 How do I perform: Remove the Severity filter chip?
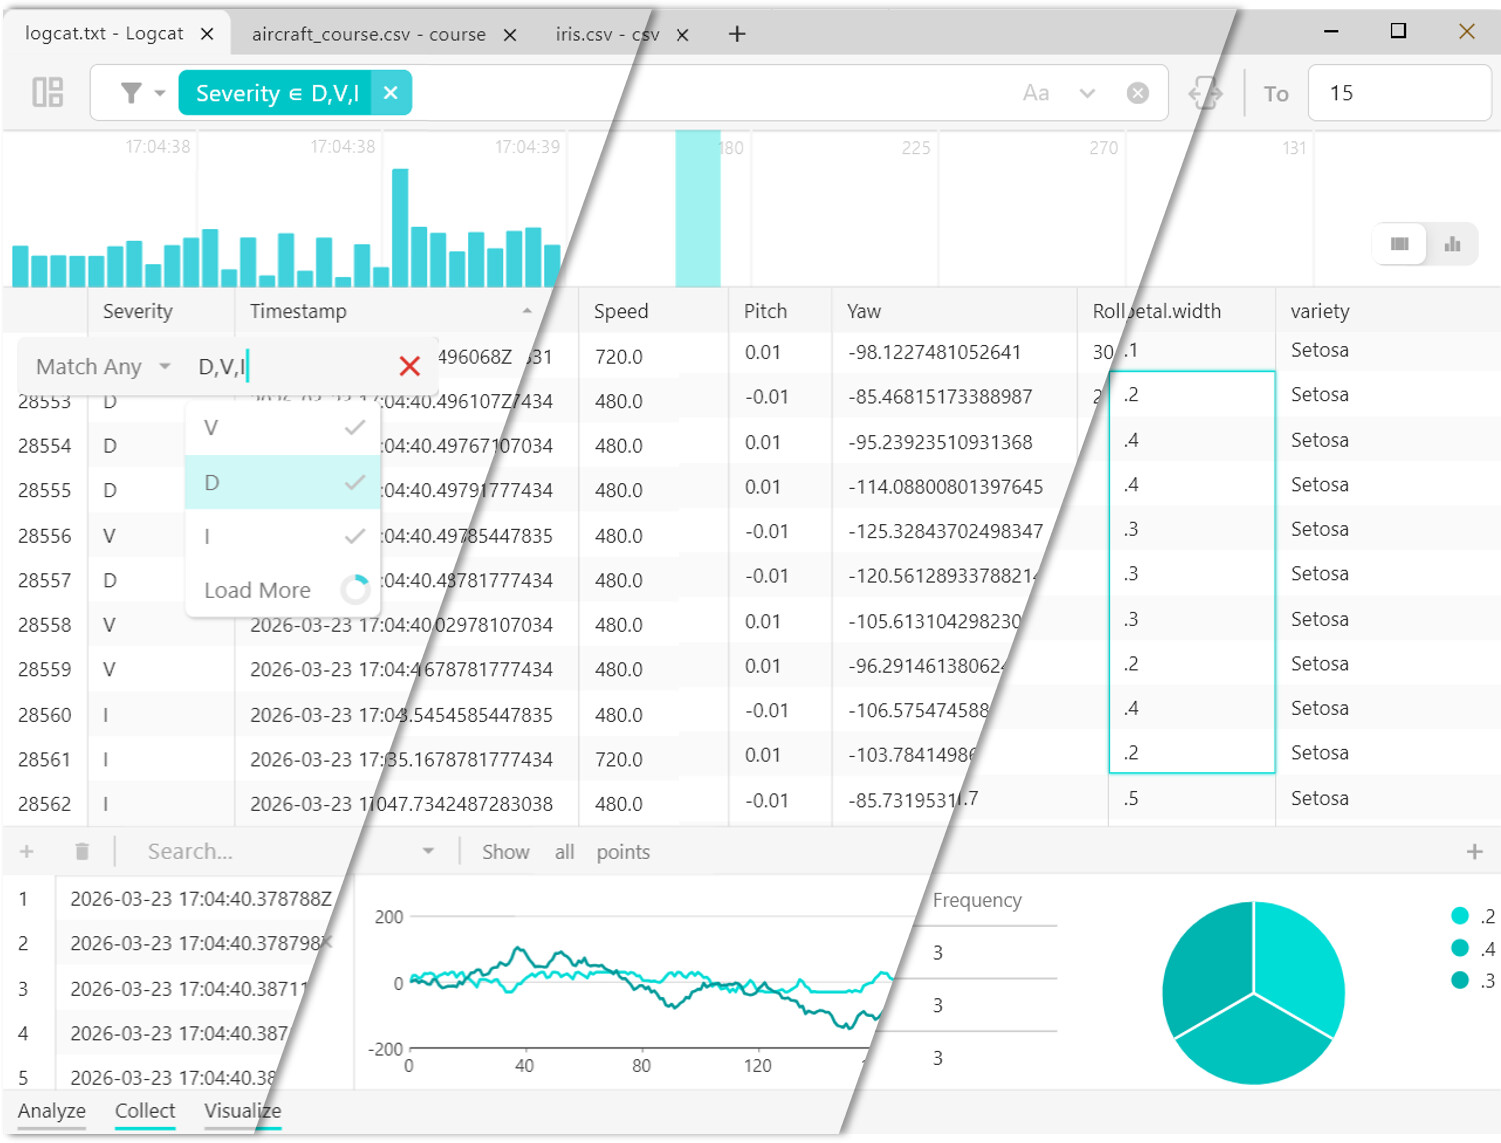click(x=391, y=93)
